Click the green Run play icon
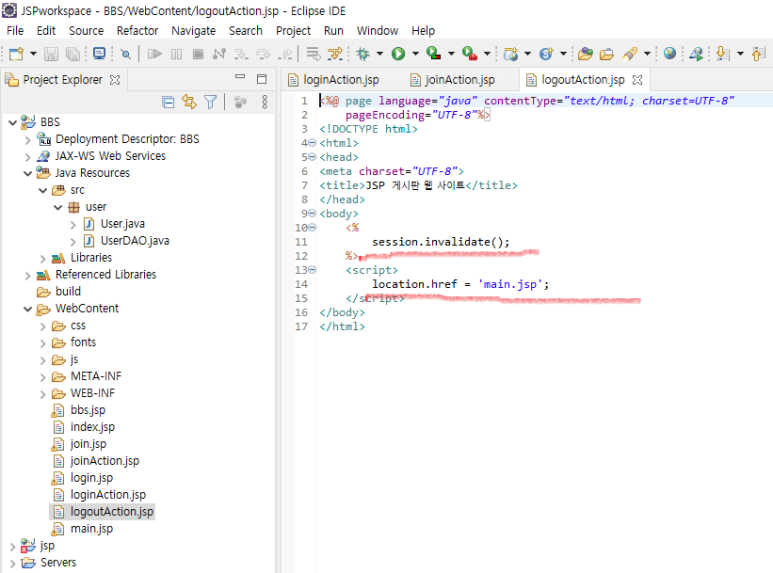The image size is (773, 573). [398, 53]
